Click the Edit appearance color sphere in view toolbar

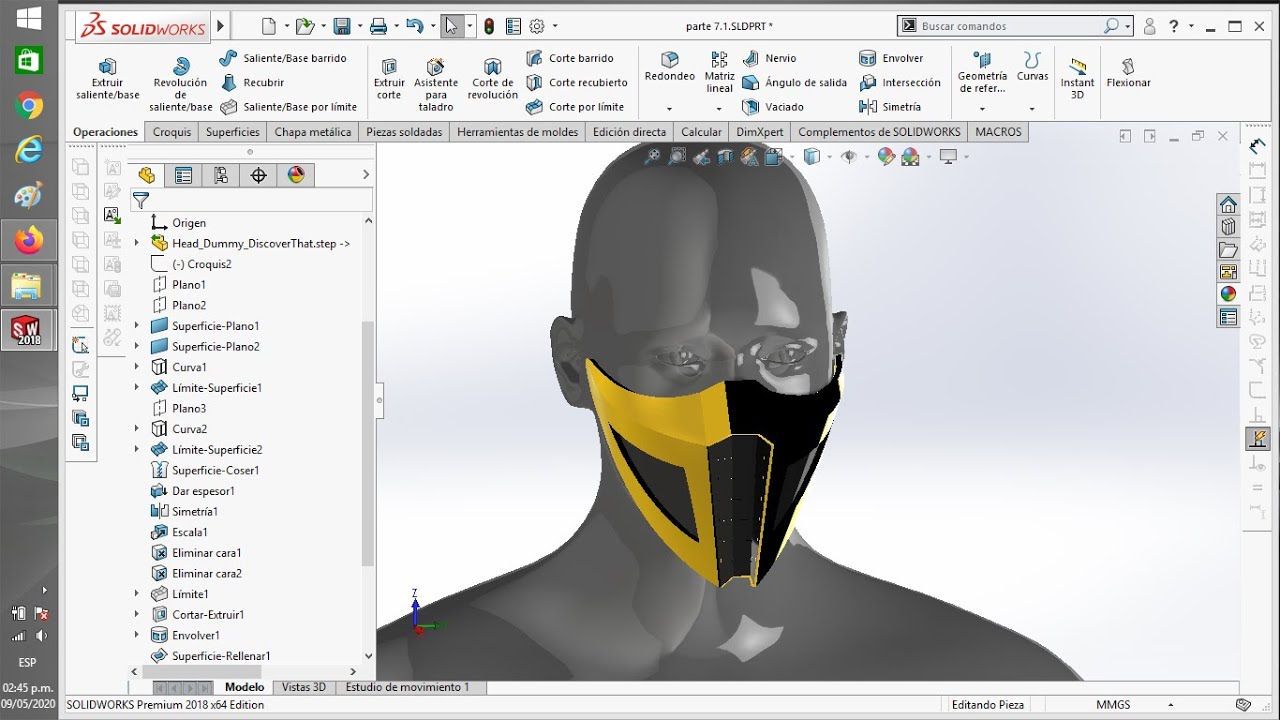click(886, 156)
